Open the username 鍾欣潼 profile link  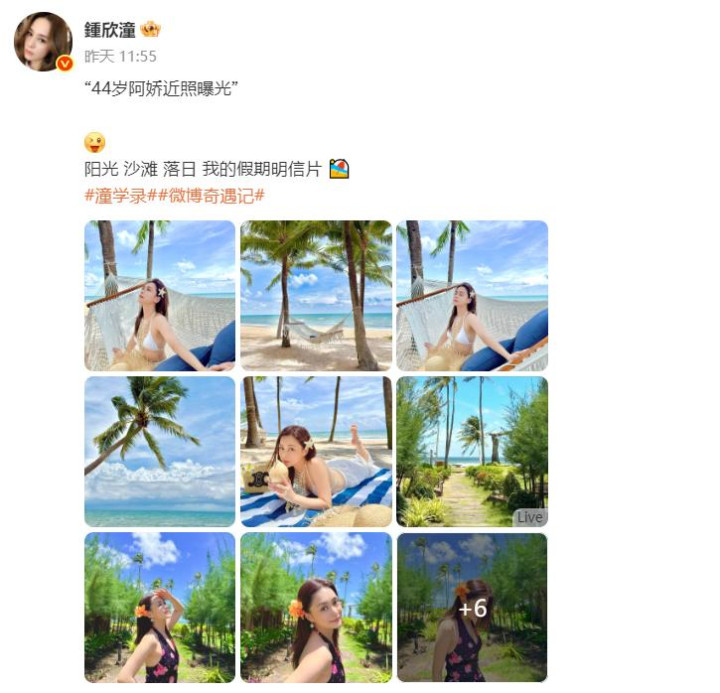tap(109, 30)
